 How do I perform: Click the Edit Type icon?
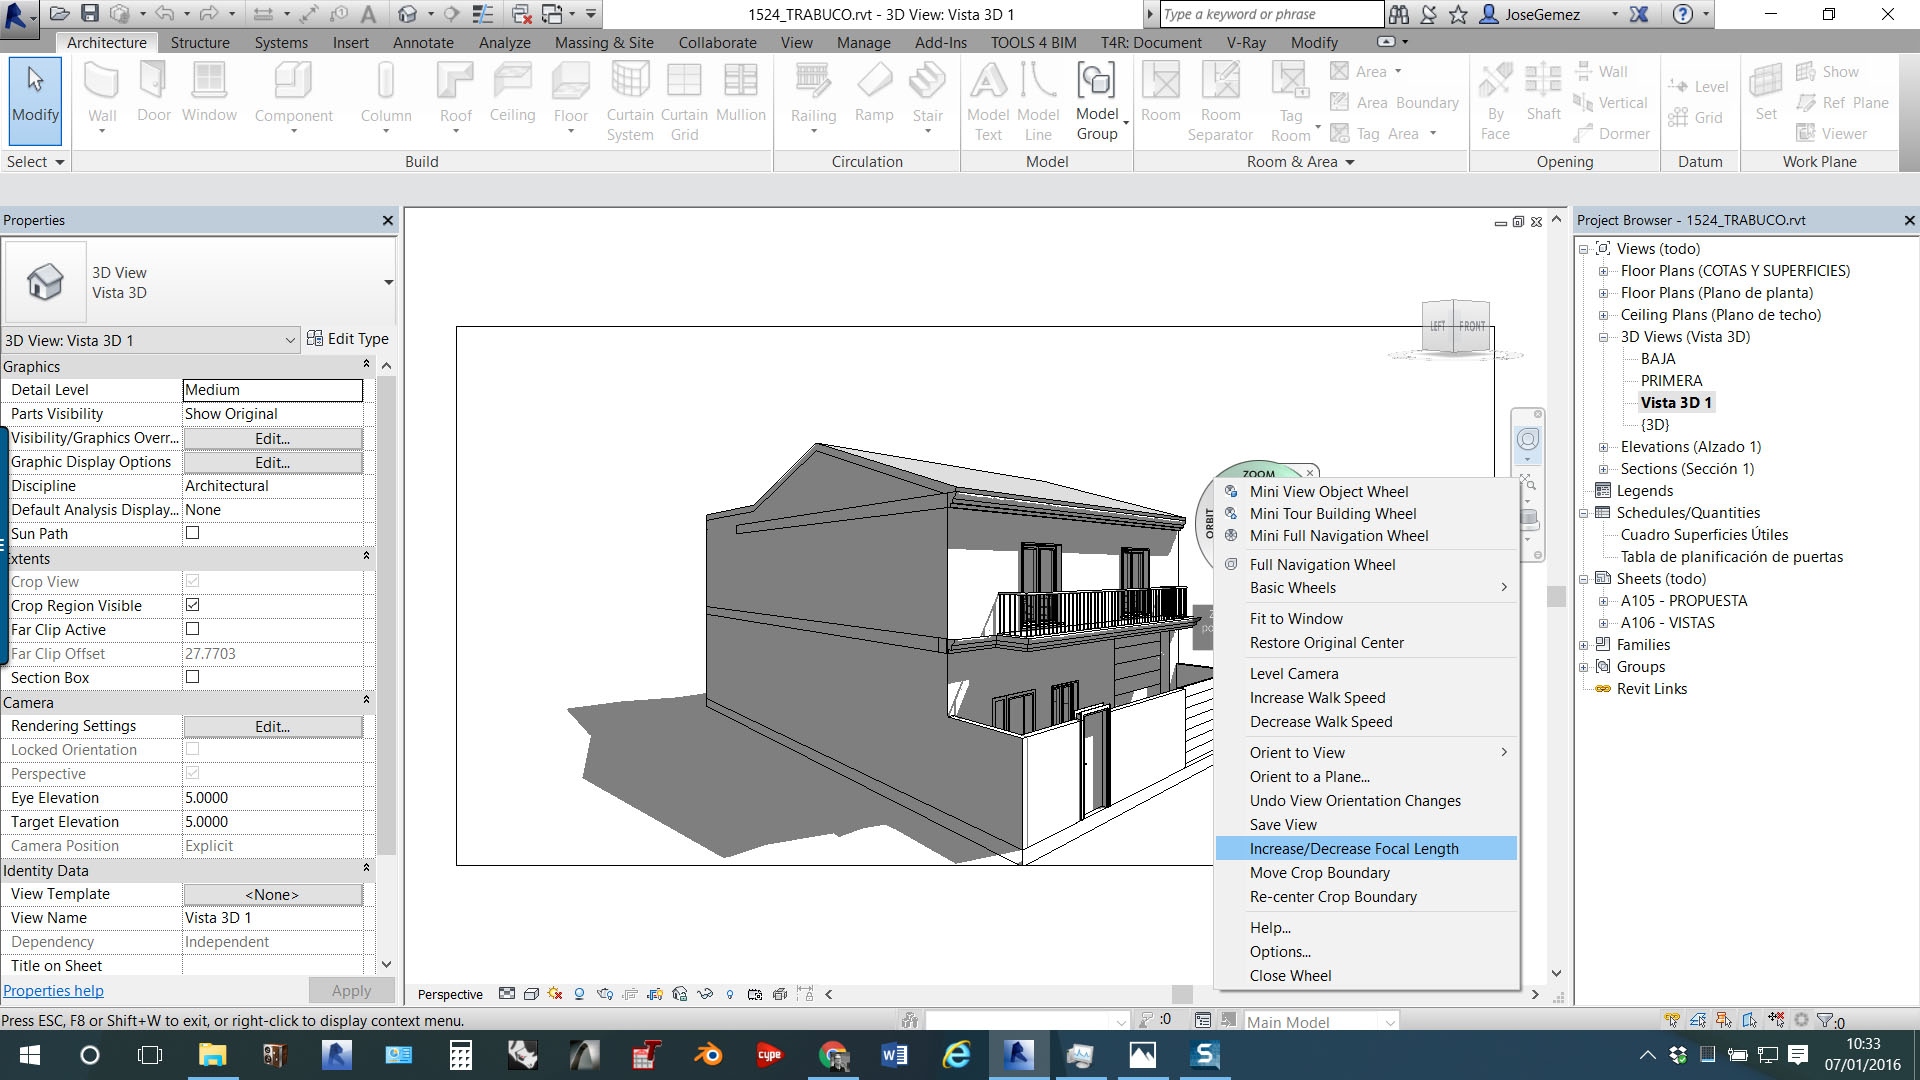click(x=315, y=339)
